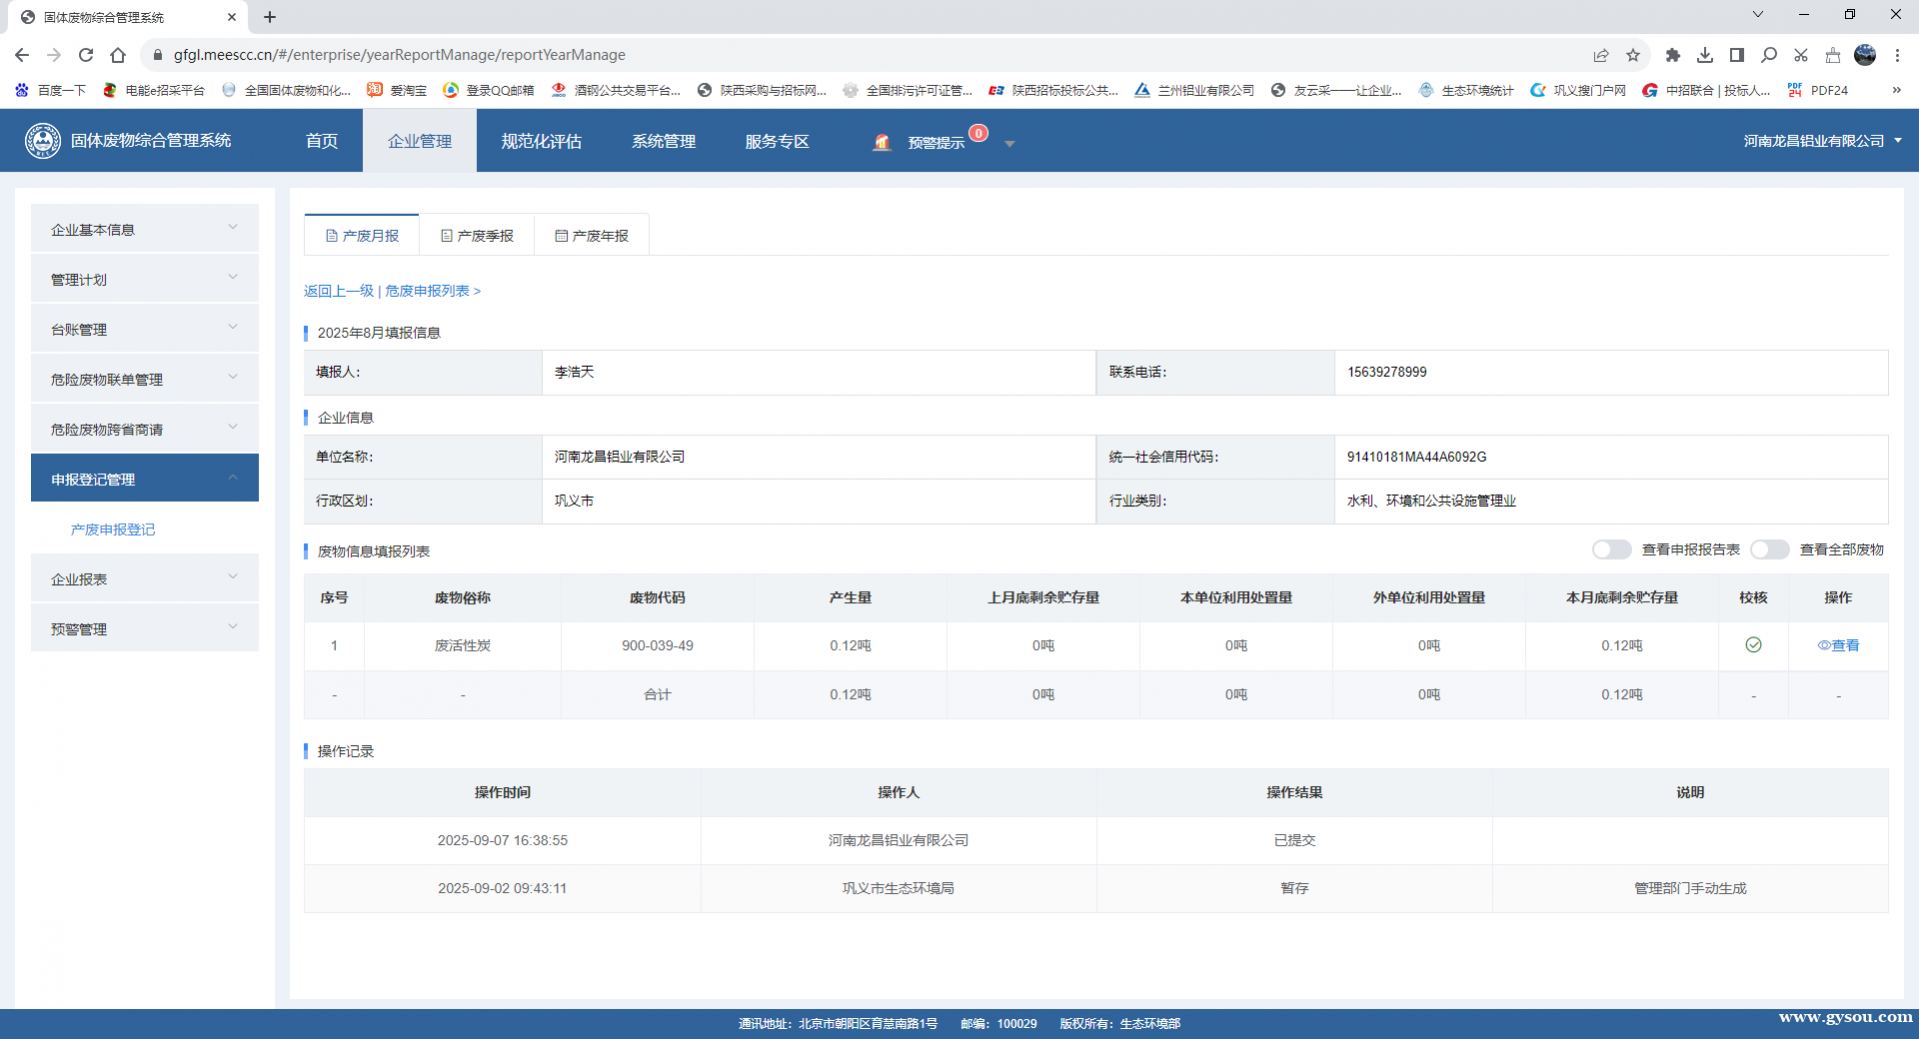Image resolution: width=1919 pixels, height=1039 pixels.
Task: Click the system logo emblem icon
Action: click(42, 141)
